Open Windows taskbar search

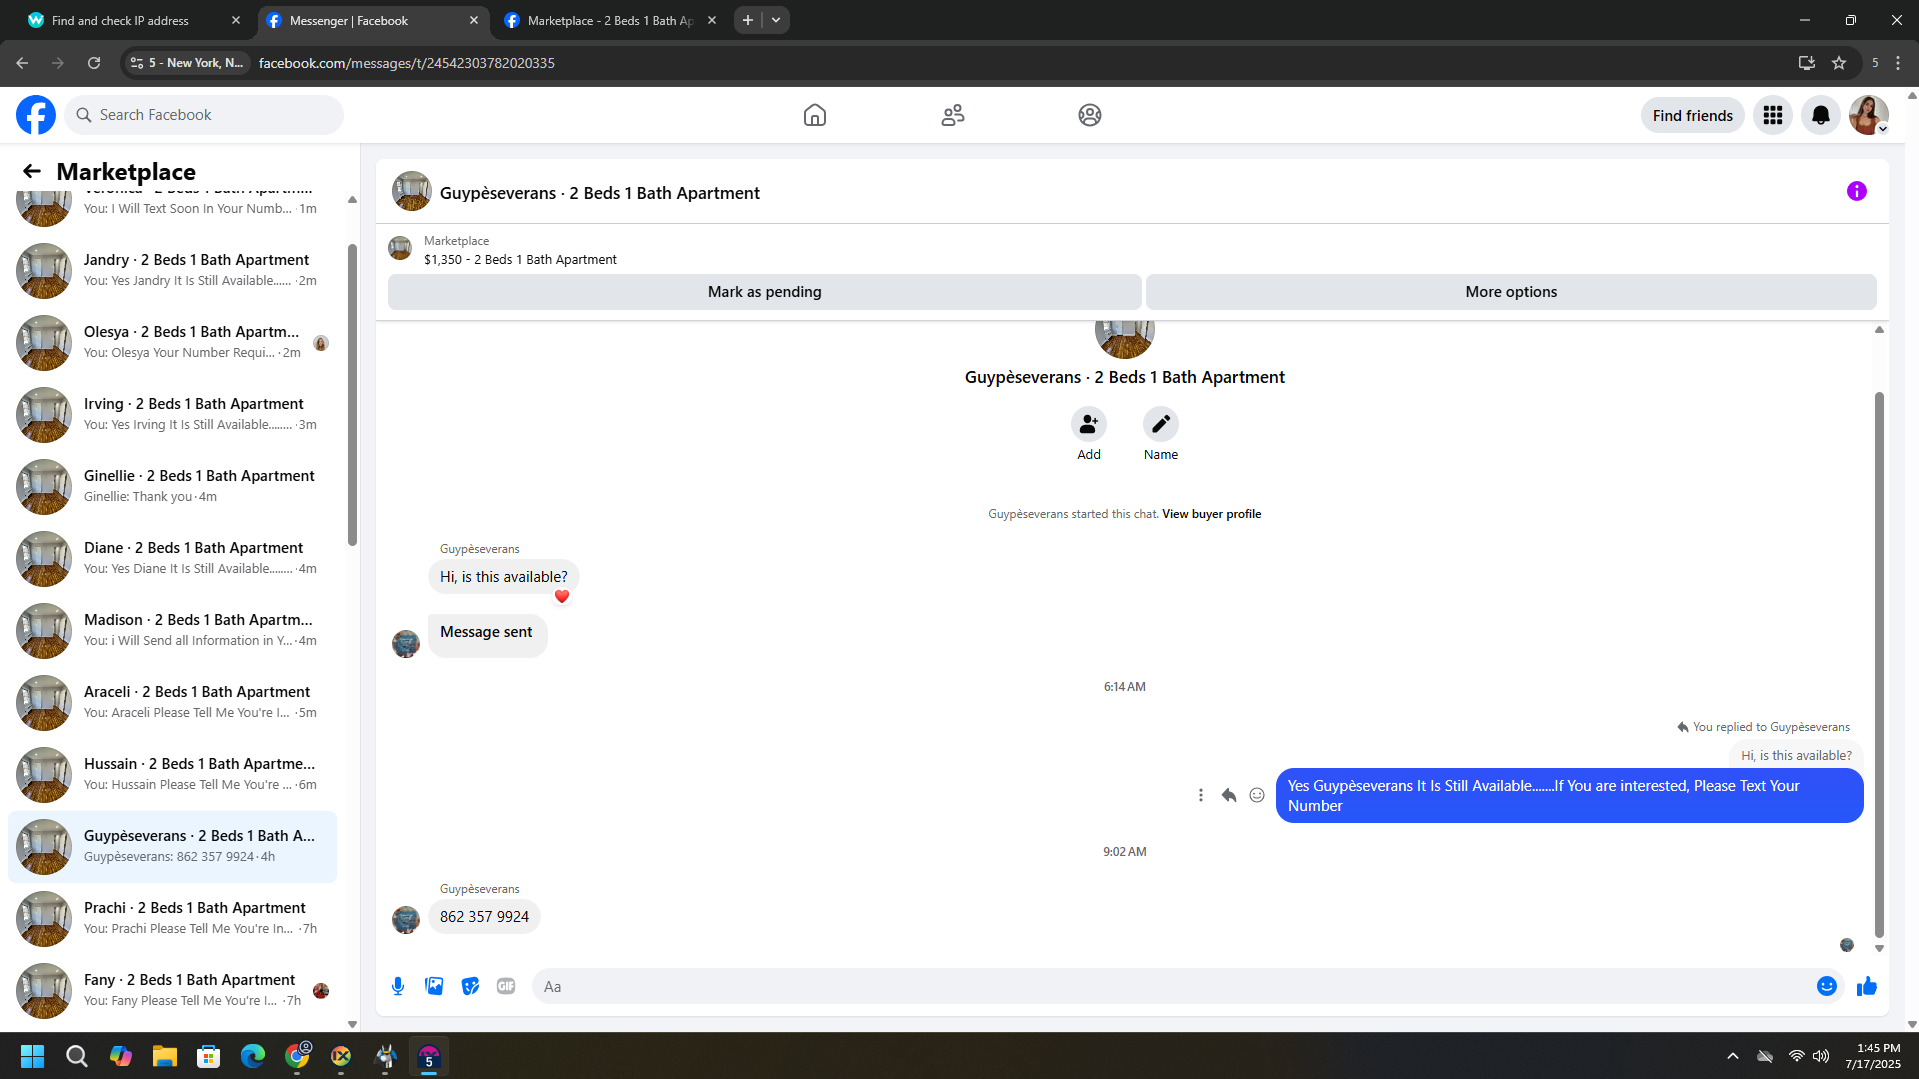[77, 1056]
